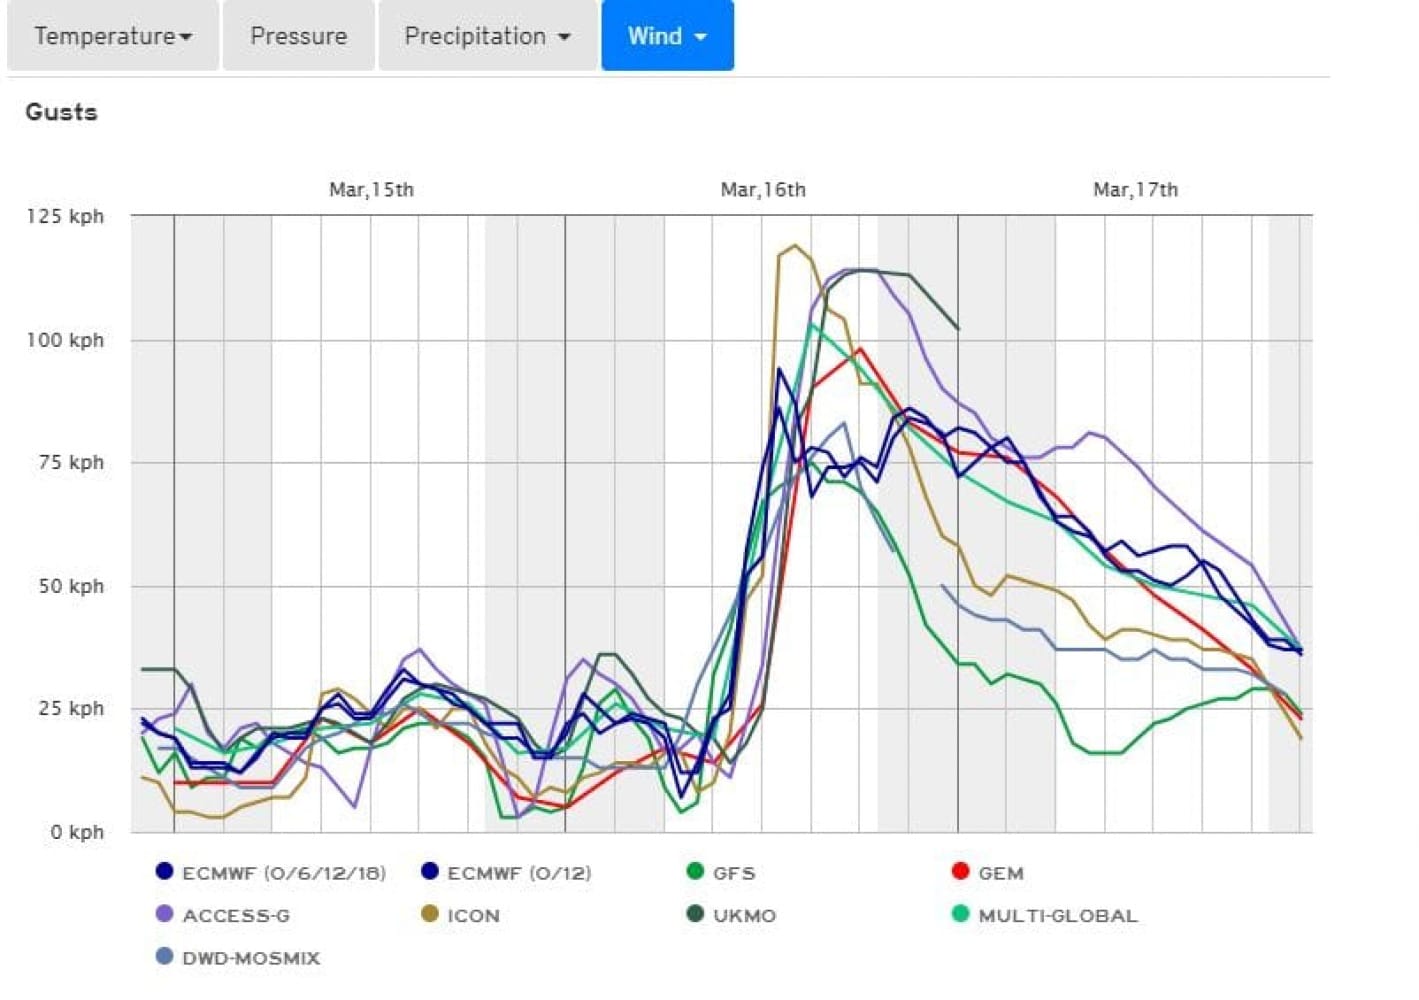Toggle the DWD-MOSMIX series visibility
Image resolution: width=1419 pixels, height=1000 pixels.
coord(250,957)
